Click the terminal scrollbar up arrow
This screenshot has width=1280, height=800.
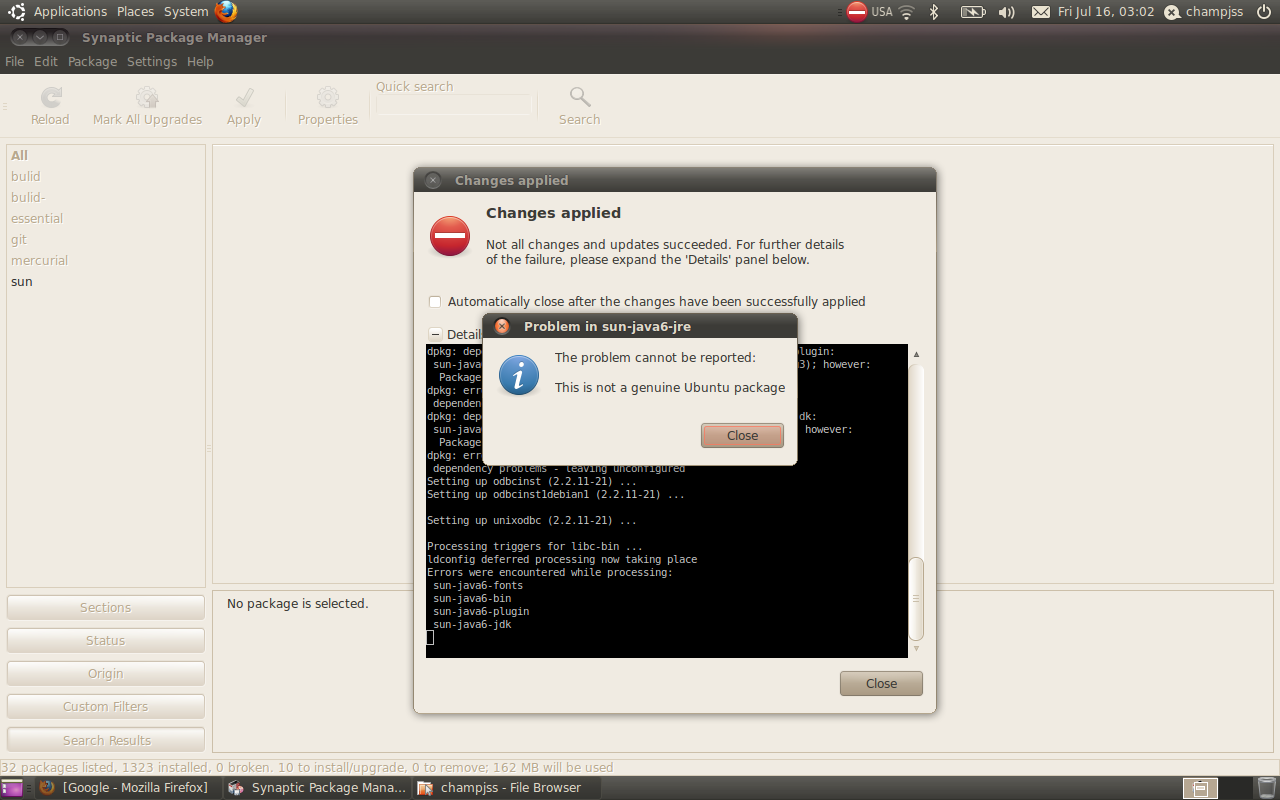(x=916, y=354)
